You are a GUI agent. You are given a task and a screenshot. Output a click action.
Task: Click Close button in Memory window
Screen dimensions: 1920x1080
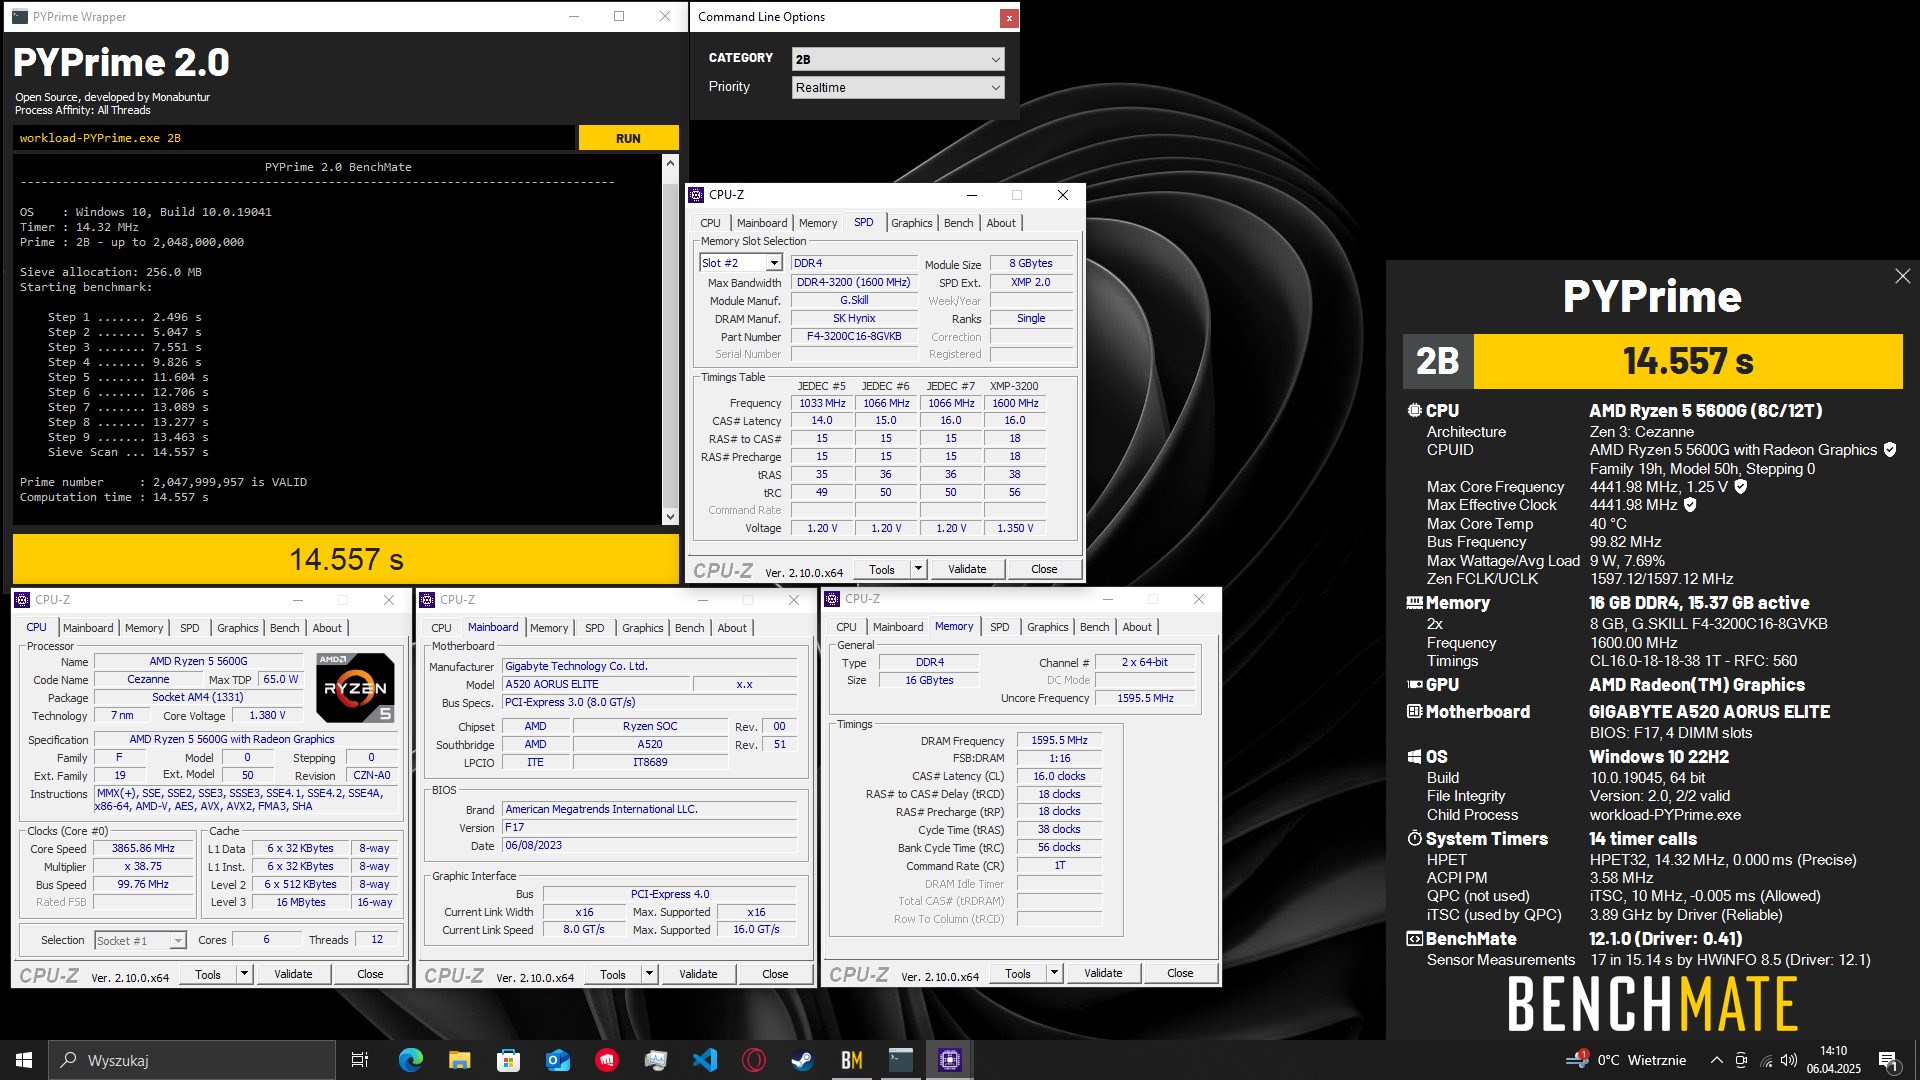(1180, 973)
